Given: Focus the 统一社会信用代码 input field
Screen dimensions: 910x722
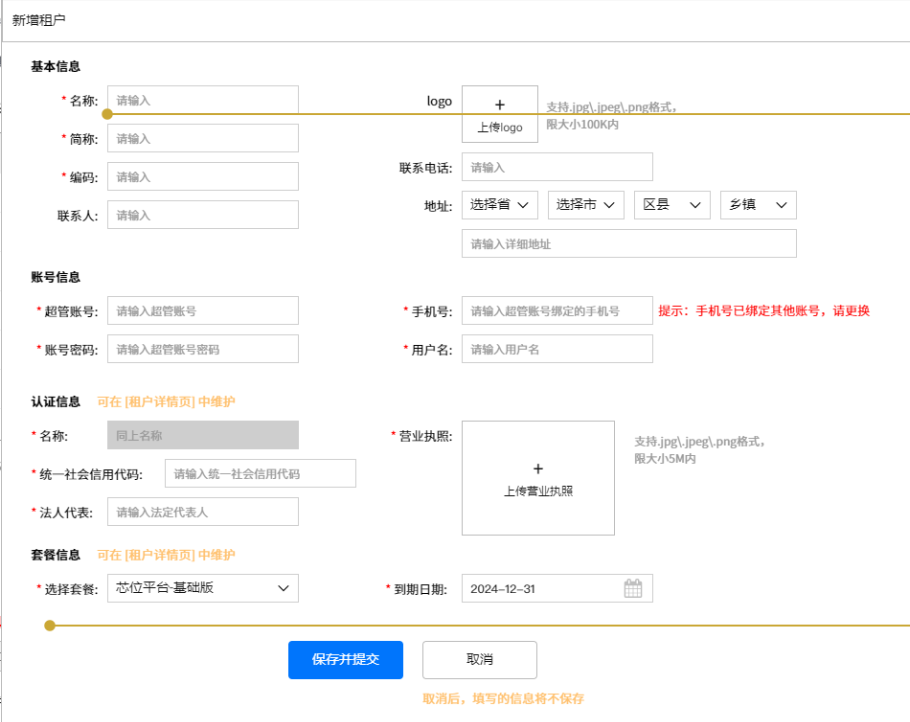Looking at the screenshot, I should (x=260, y=473).
